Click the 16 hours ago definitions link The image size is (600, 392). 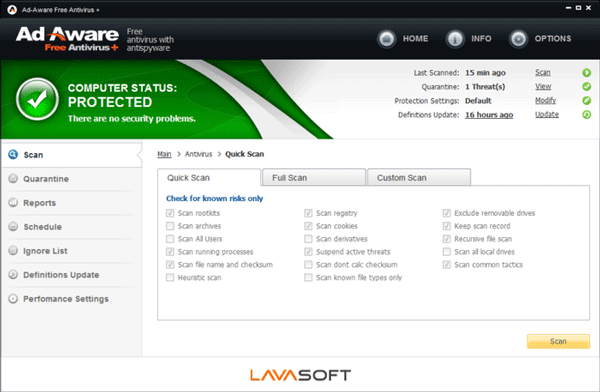[489, 115]
